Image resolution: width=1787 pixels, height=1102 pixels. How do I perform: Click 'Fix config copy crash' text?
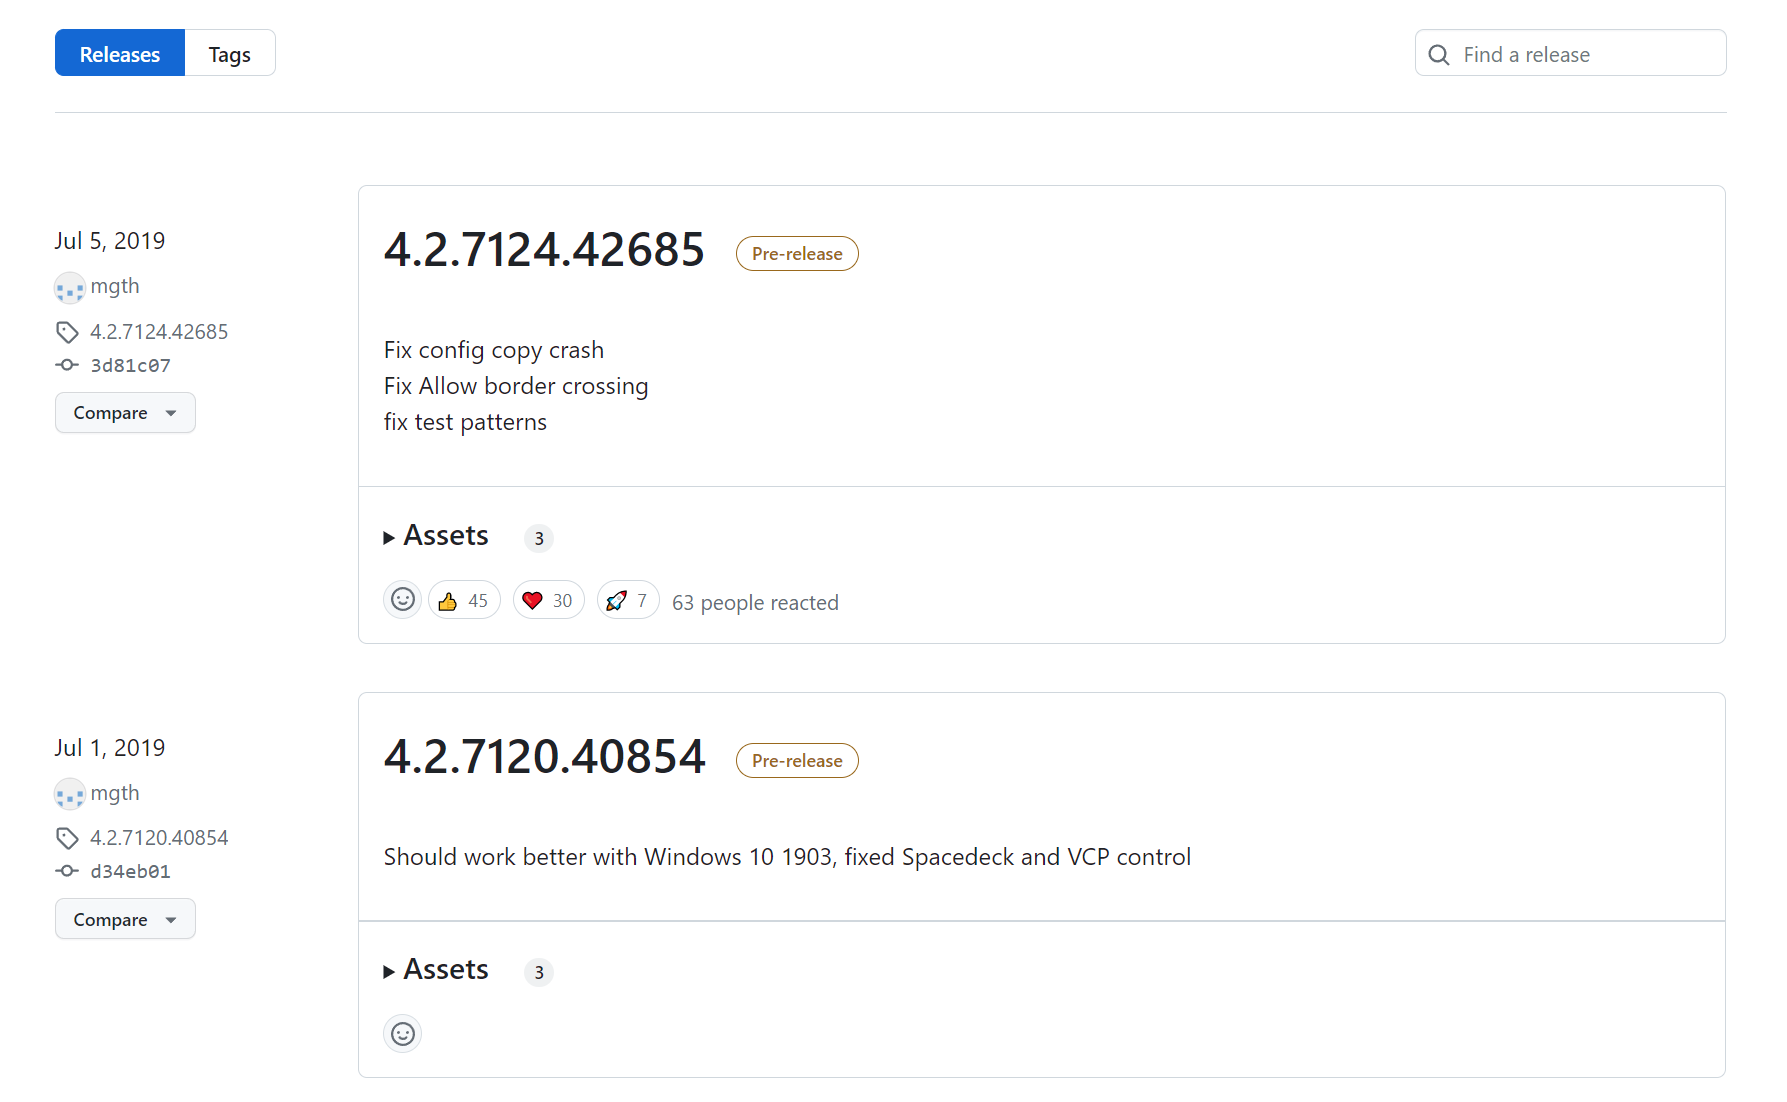click(x=494, y=350)
